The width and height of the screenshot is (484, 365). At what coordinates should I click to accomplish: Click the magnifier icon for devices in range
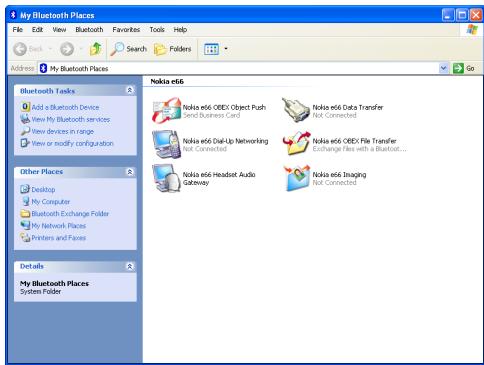pos(25,131)
